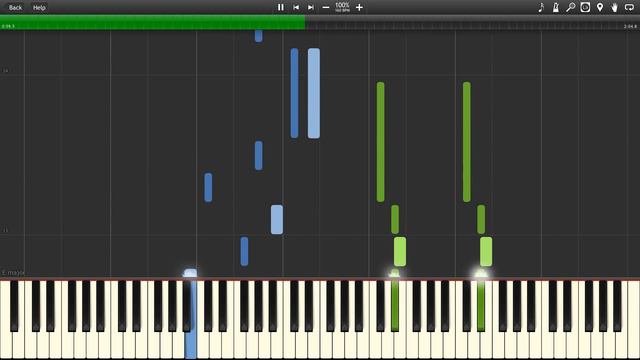Click the total duration label on the progress bar
This screenshot has height=360, width=640.
pos(631,27)
